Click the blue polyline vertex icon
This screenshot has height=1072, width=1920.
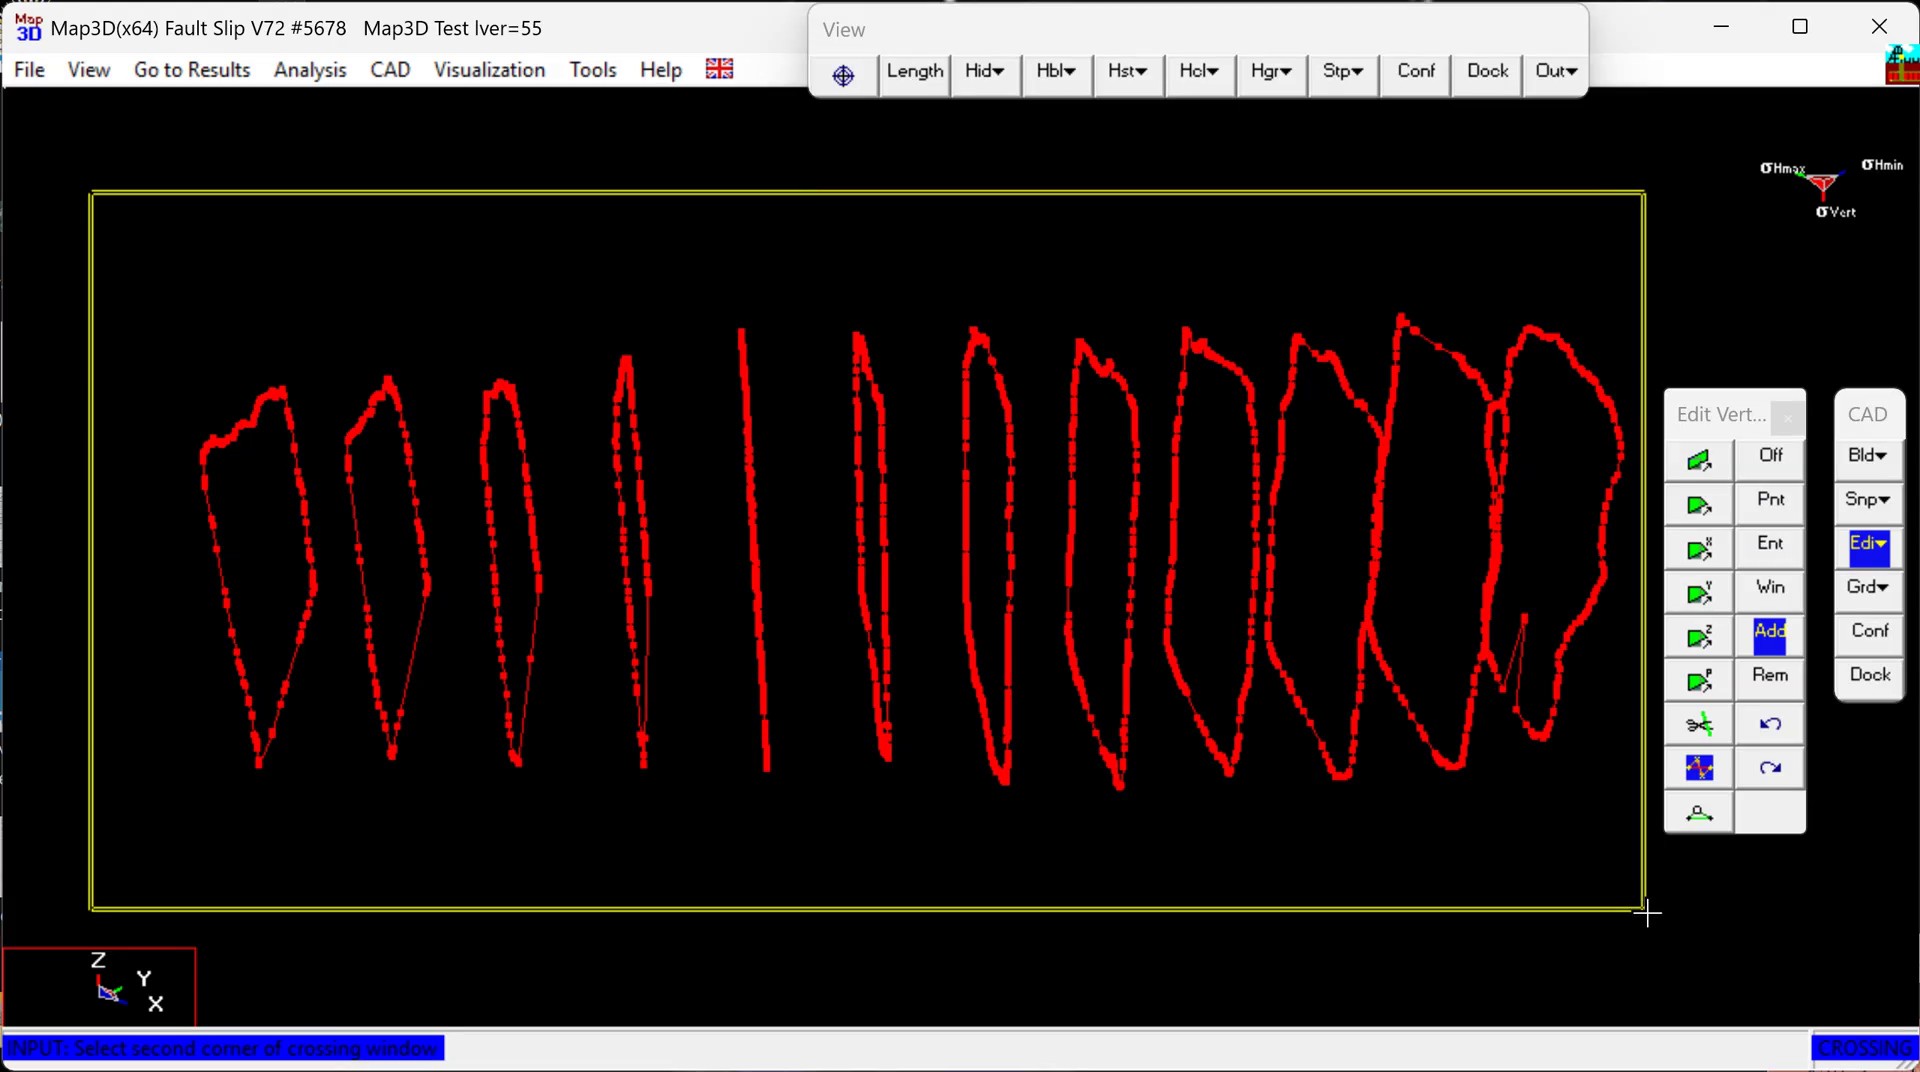coord(1698,768)
